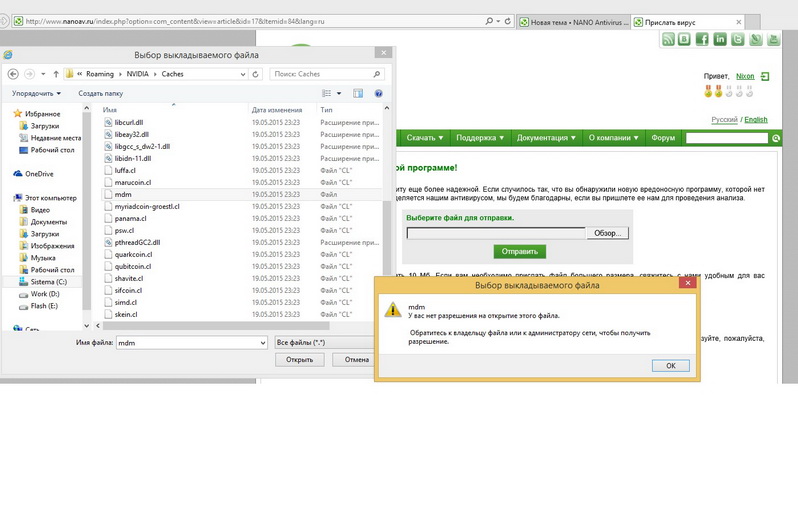The height and width of the screenshot is (521, 798).
Task: Open the Поддержка site menu
Action: (x=479, y=138)
